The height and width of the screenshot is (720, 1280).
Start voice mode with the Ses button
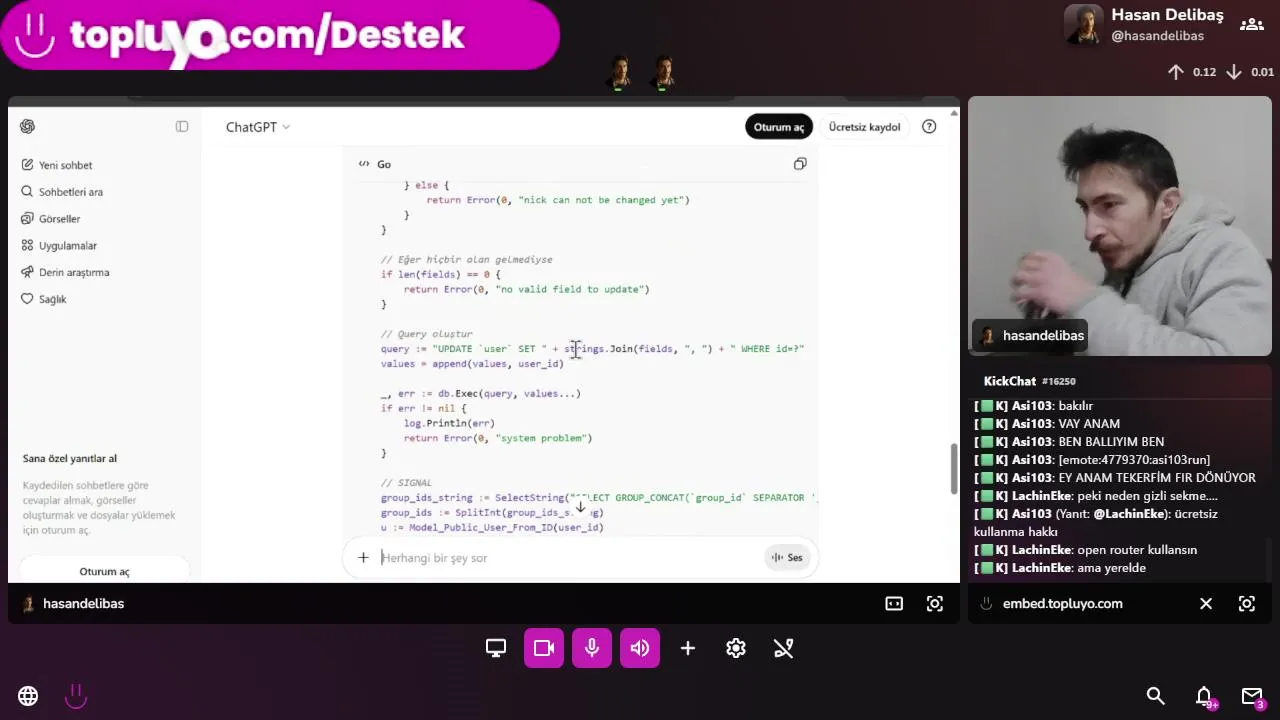pos(787,558)
